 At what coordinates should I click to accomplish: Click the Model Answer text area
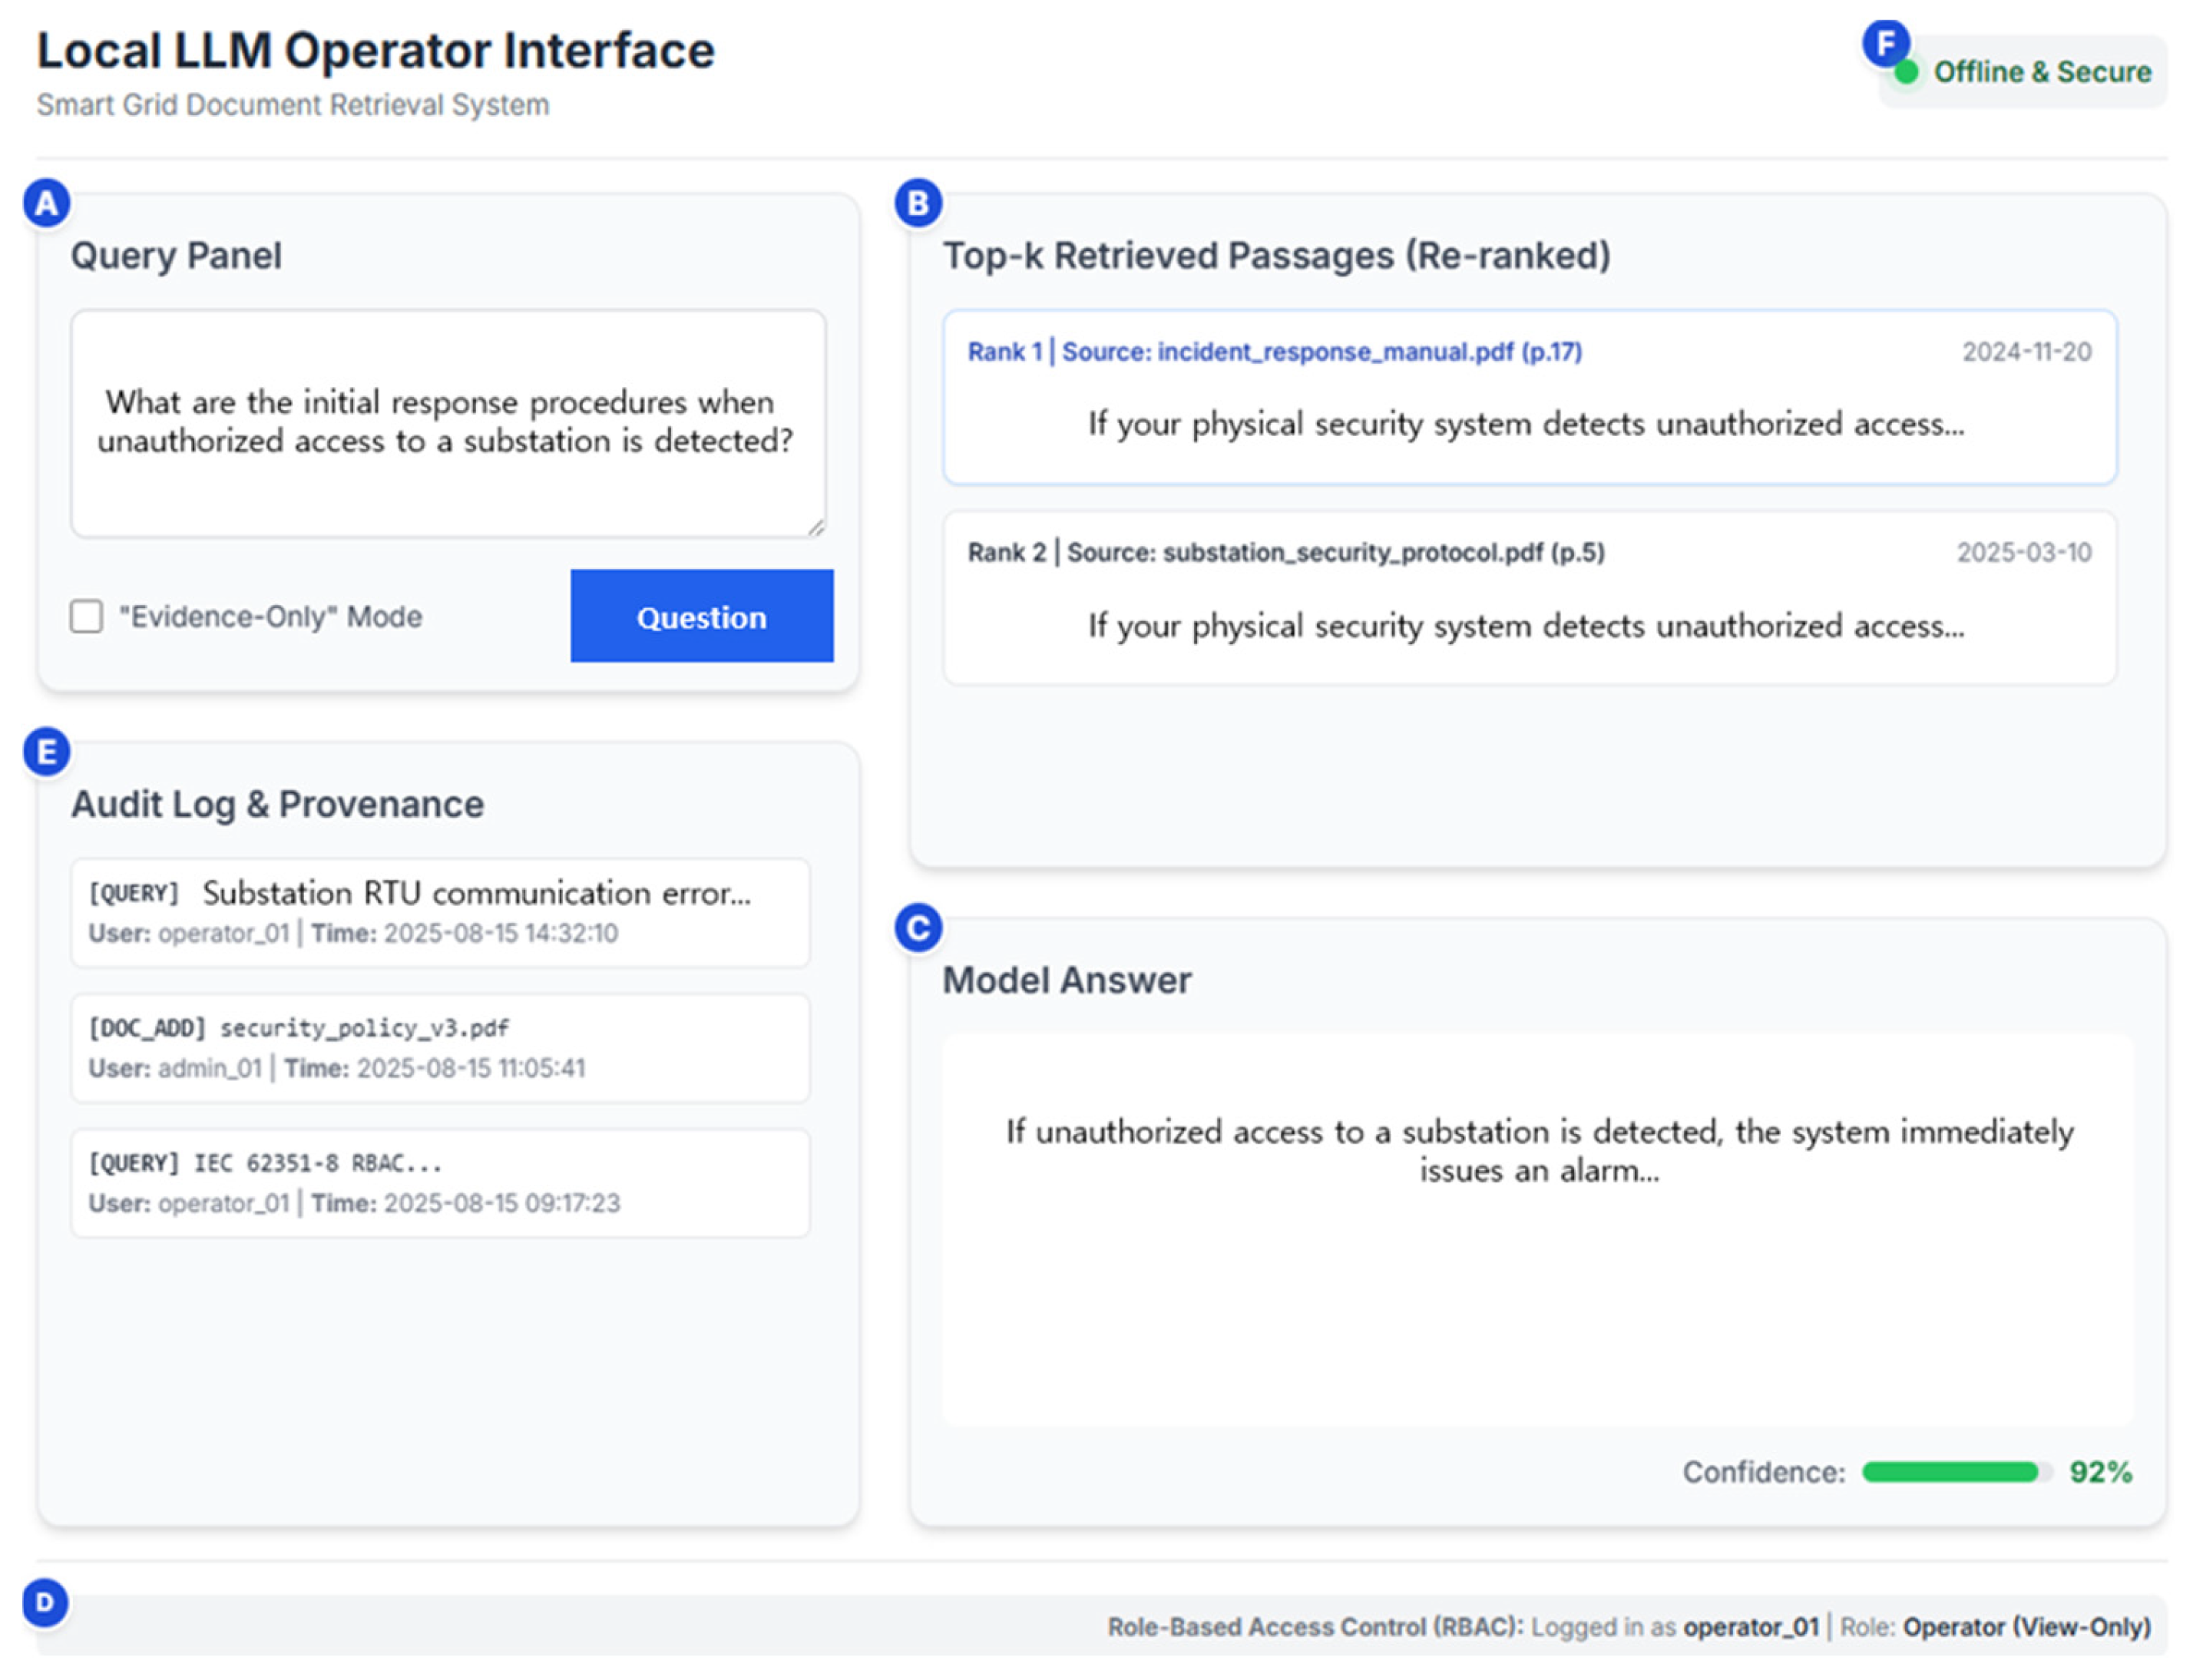(x=1537, y=1230)
